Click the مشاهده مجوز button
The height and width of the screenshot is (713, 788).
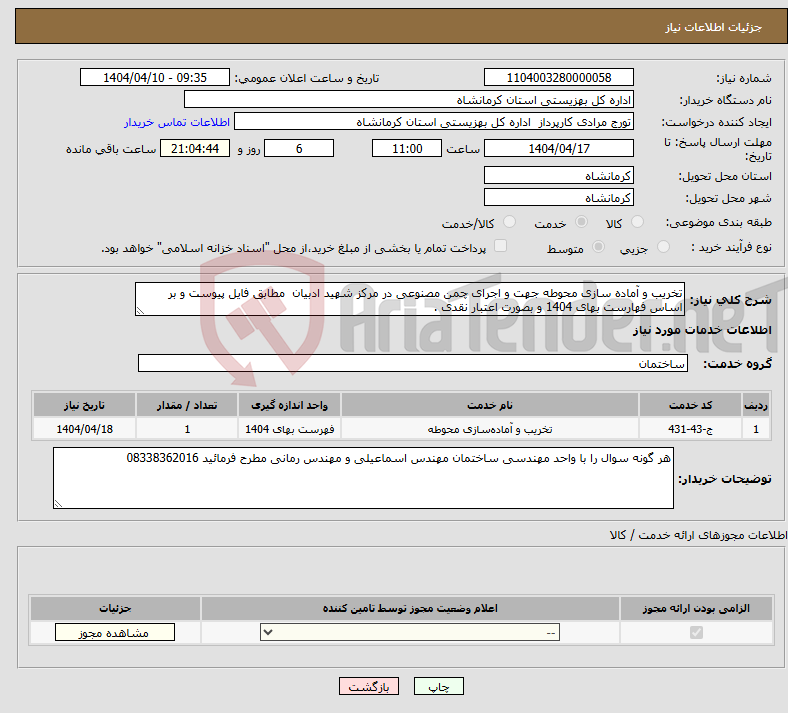[115, 632]
